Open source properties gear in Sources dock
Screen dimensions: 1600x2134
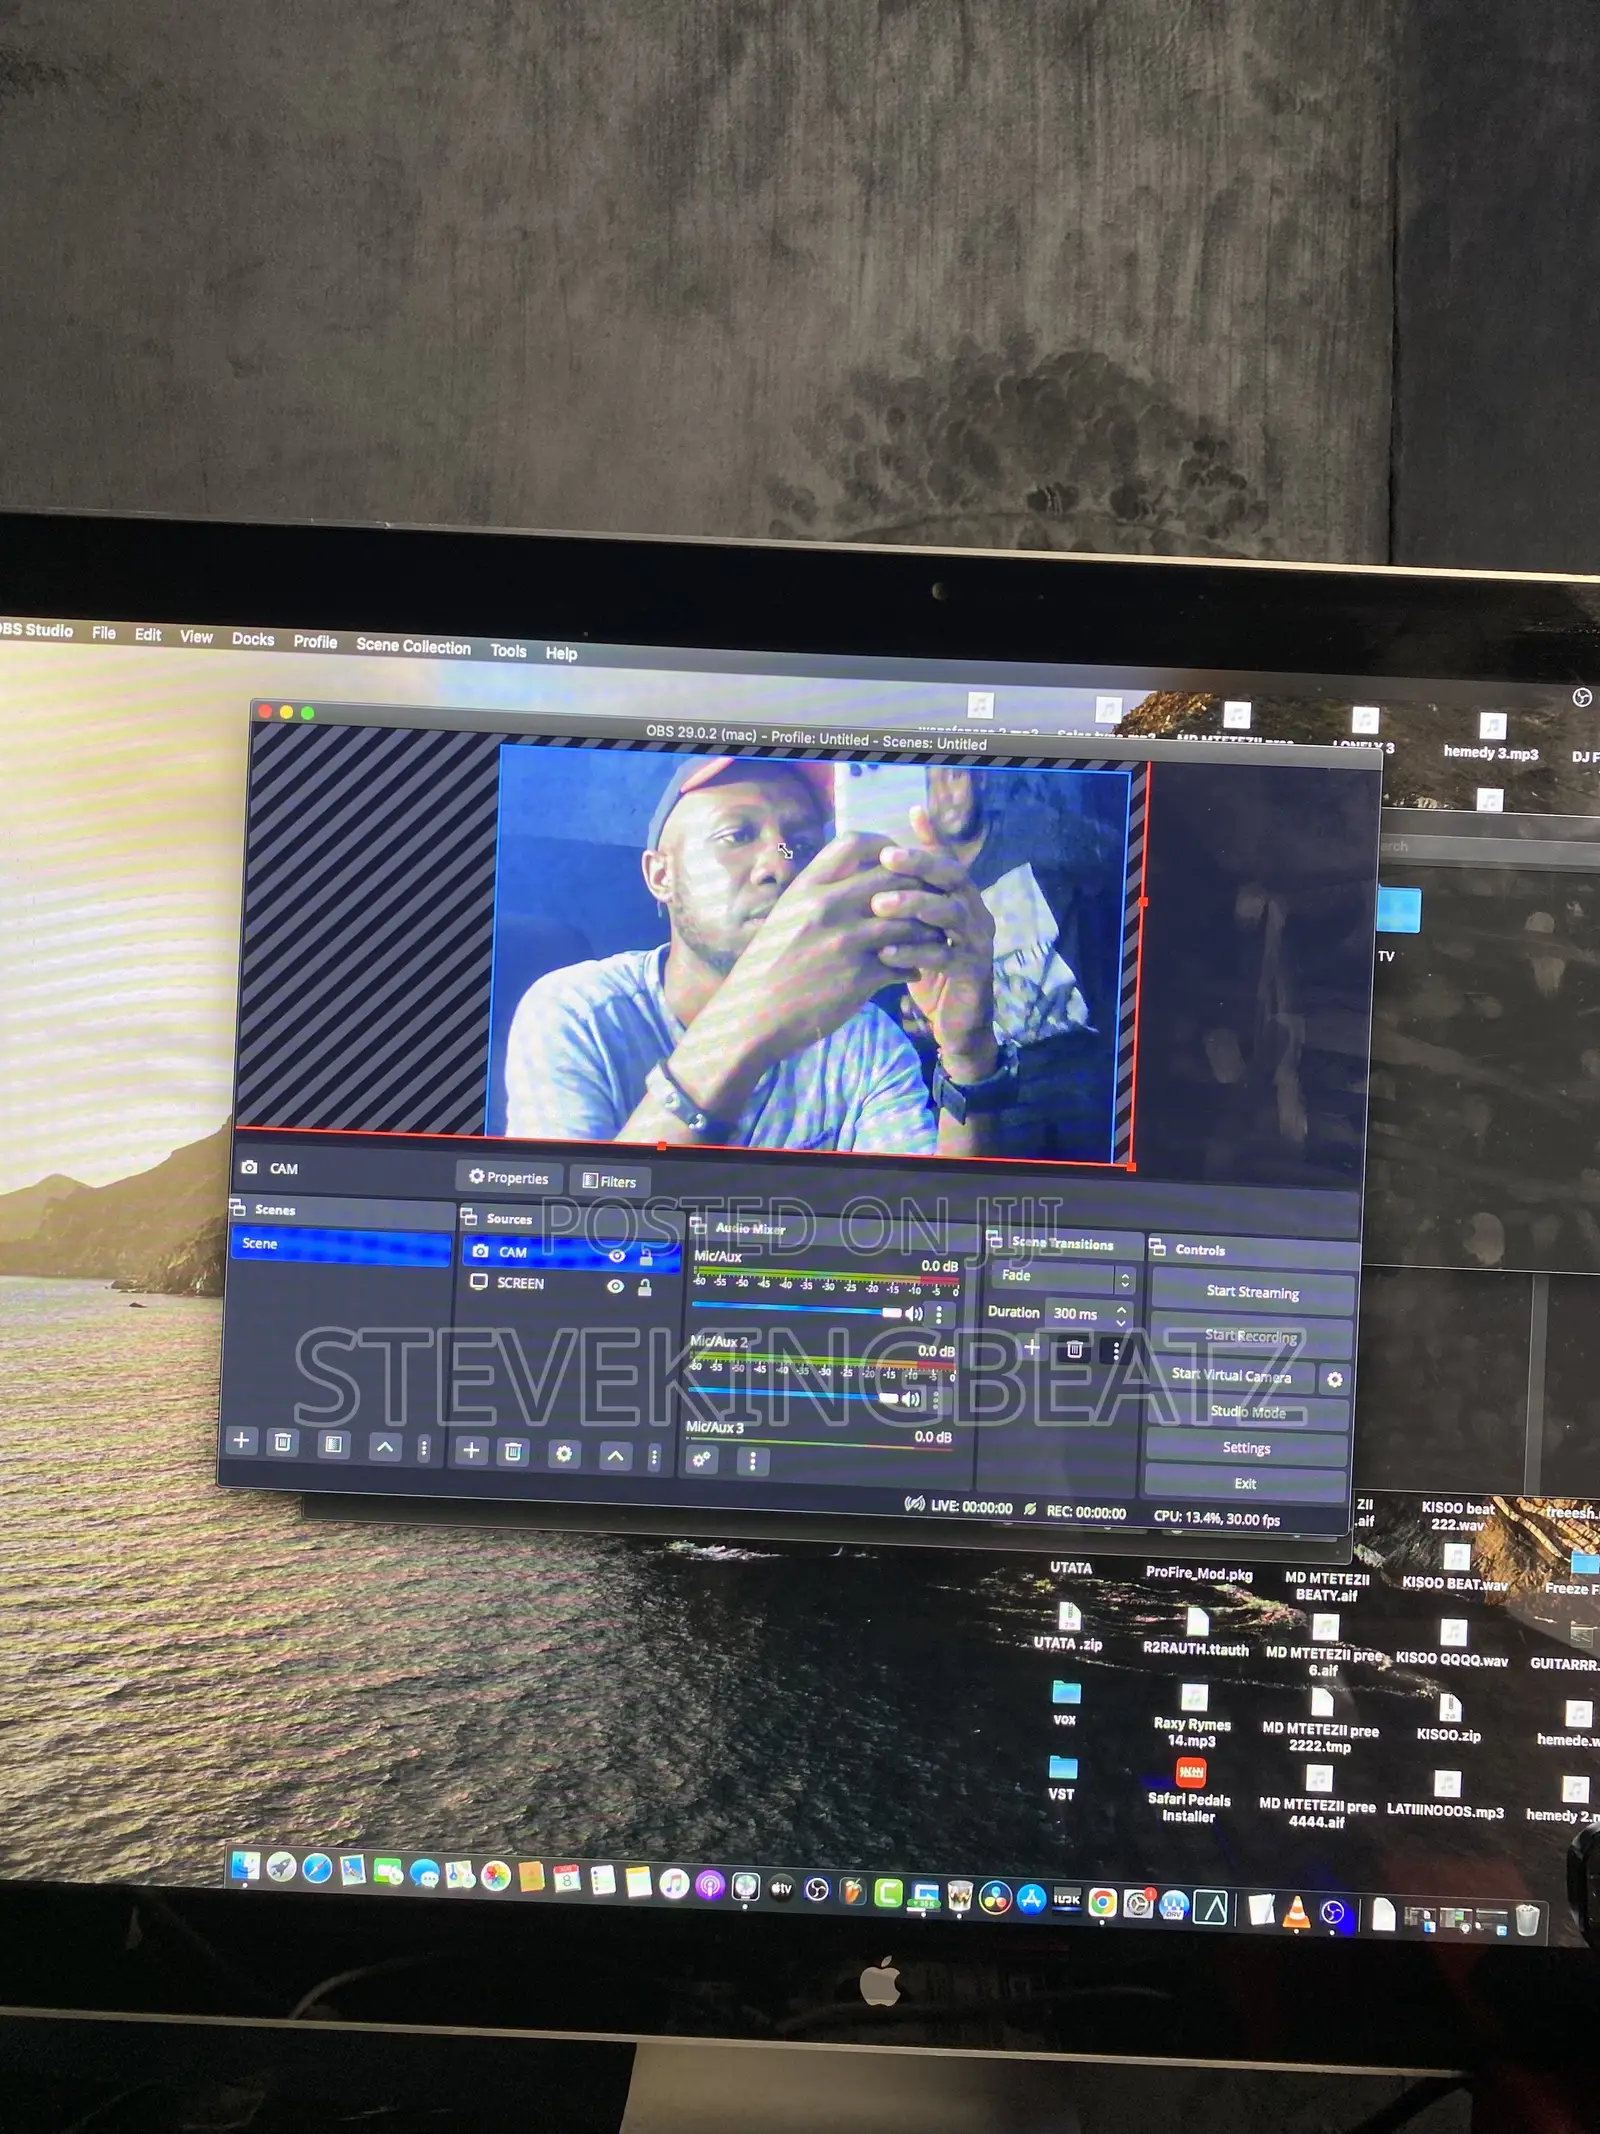pos(564,1454)
